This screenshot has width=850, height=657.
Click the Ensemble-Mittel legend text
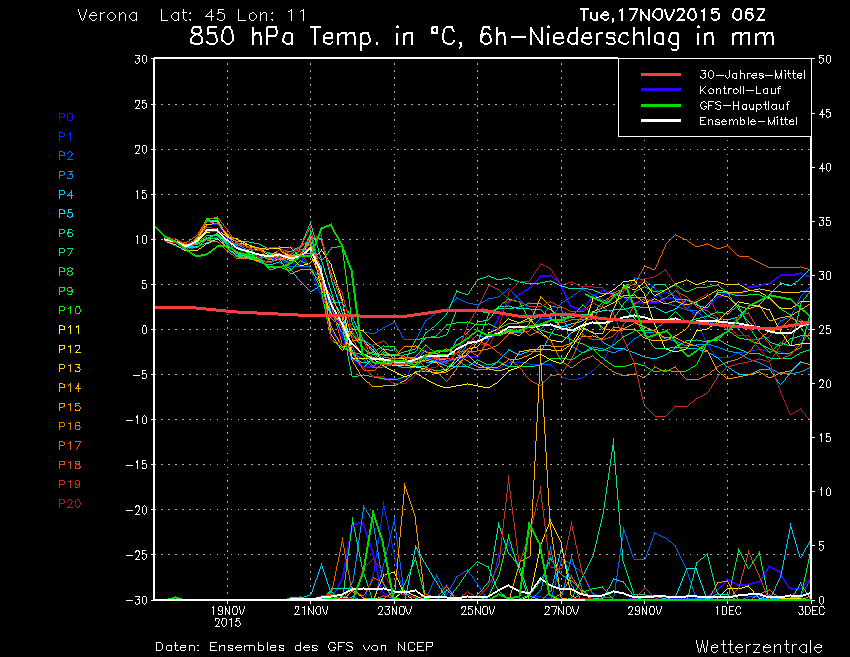point(748,121)
